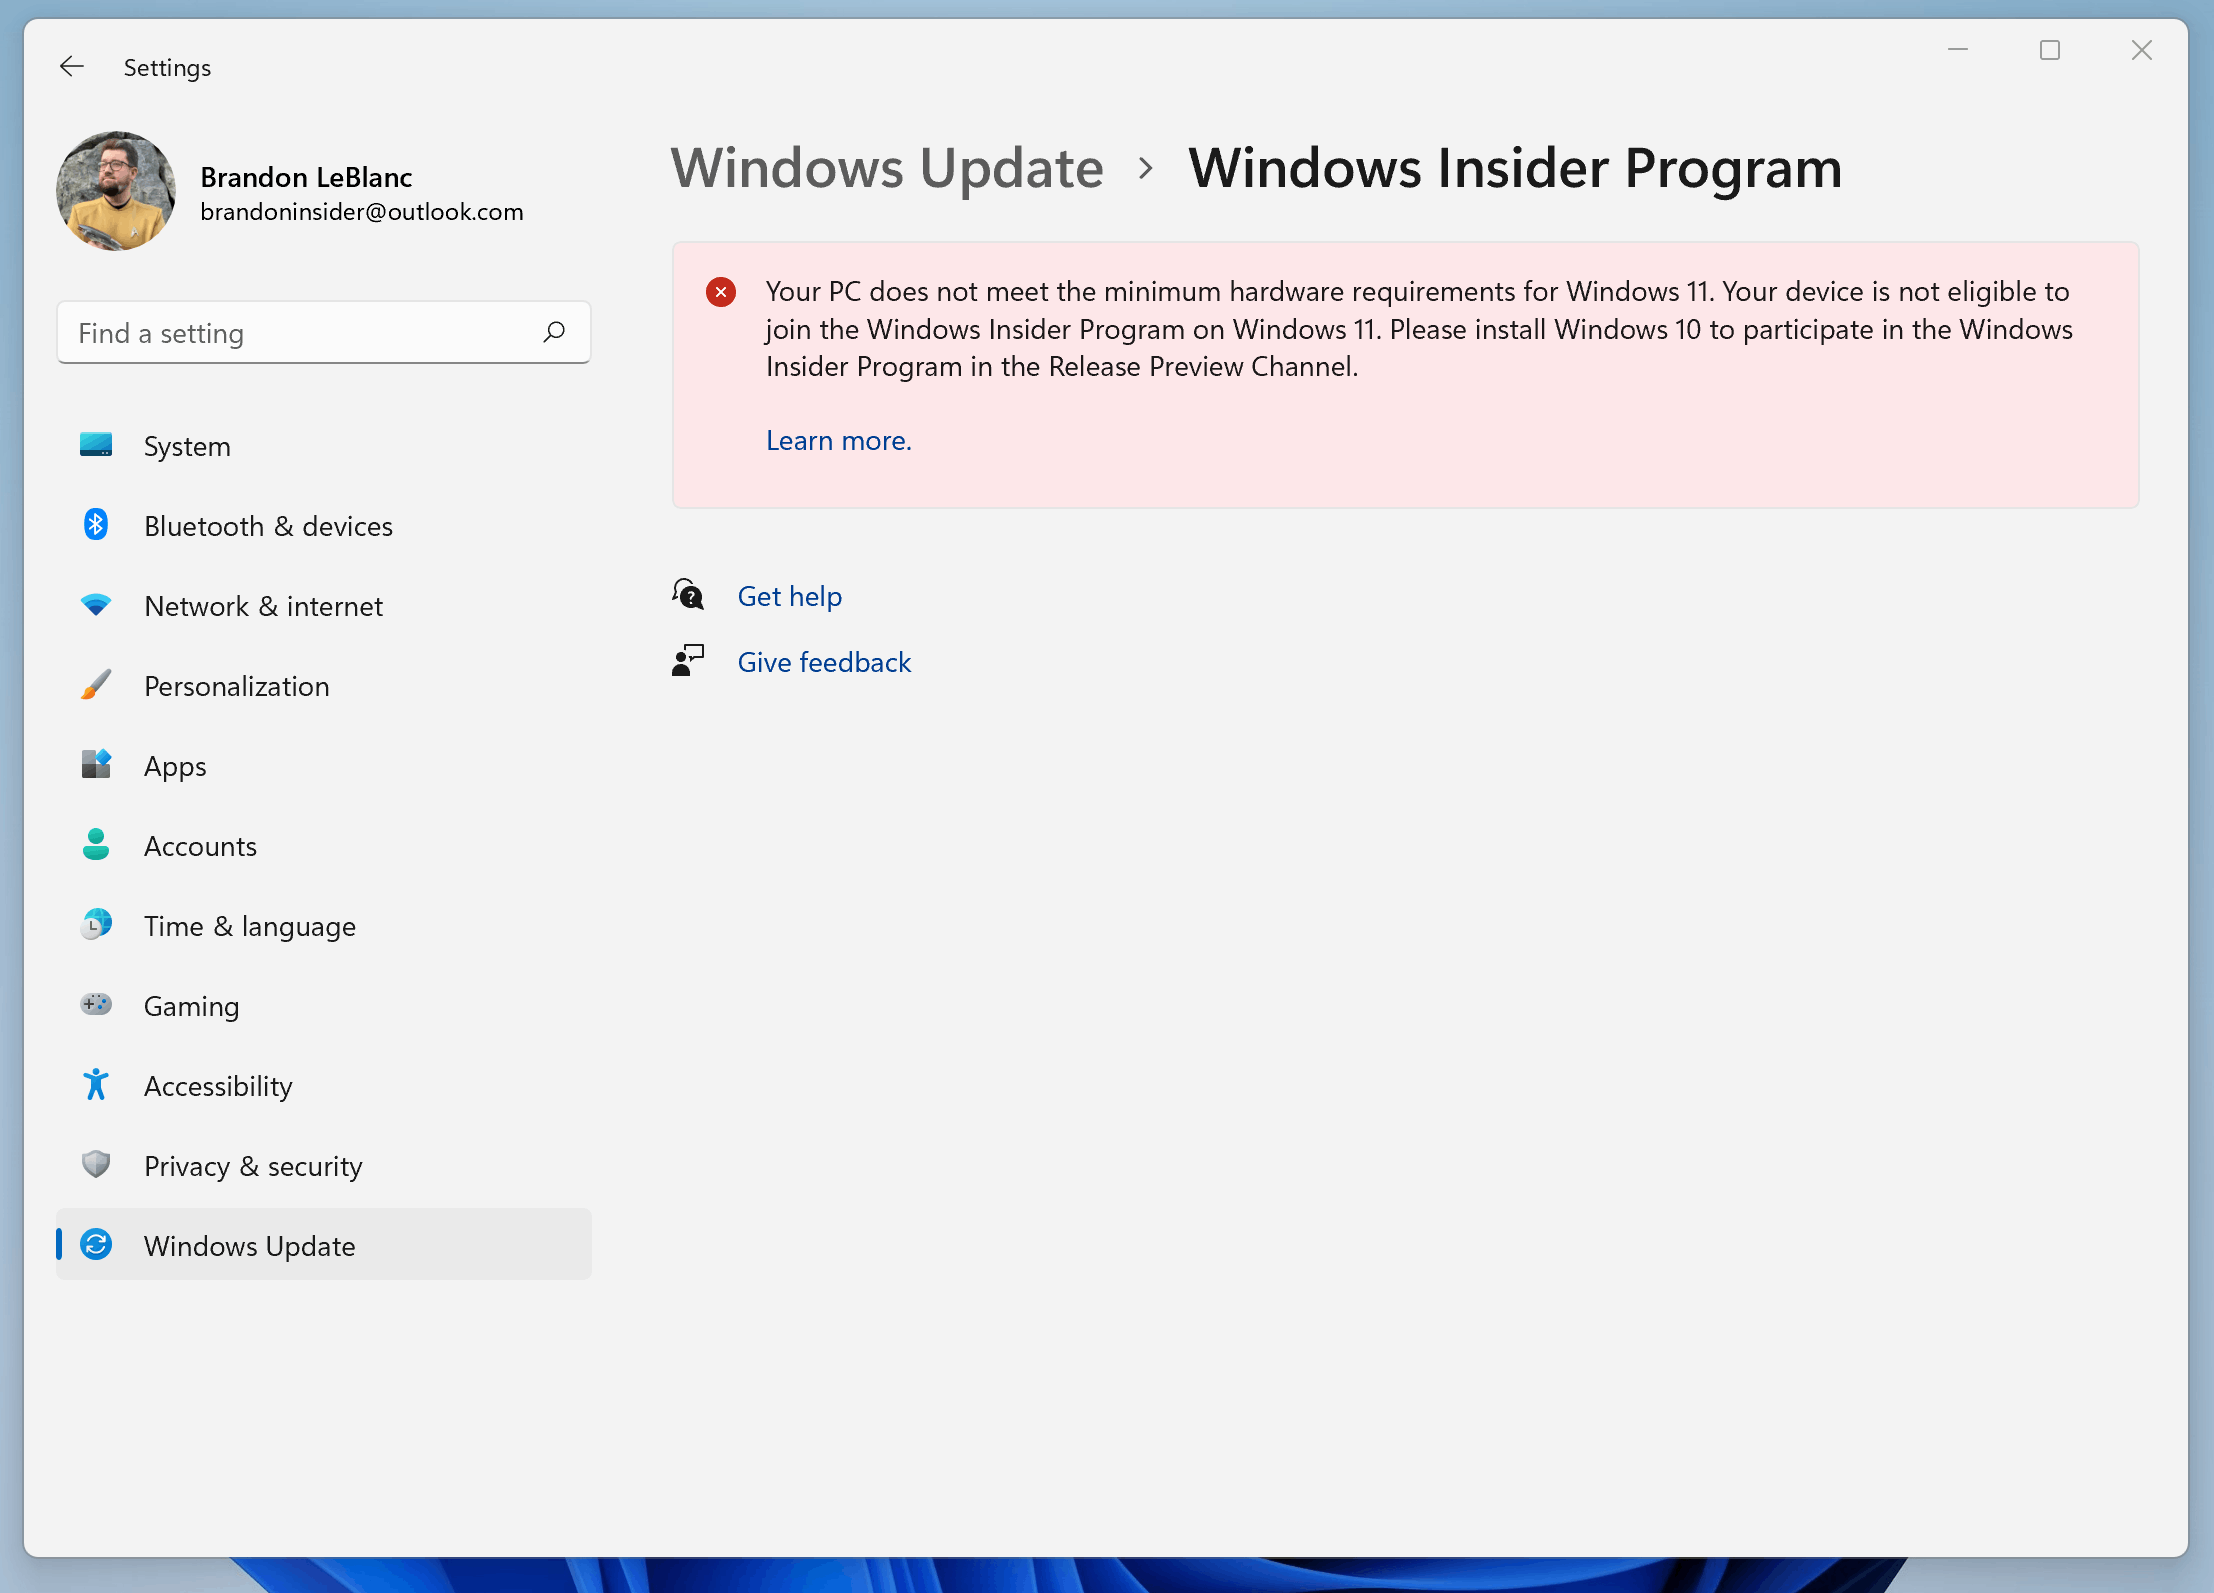Click the Accessibility settings icon
The width and height of the screenshot is (2214, 1593).
(x=98, y=1084)
